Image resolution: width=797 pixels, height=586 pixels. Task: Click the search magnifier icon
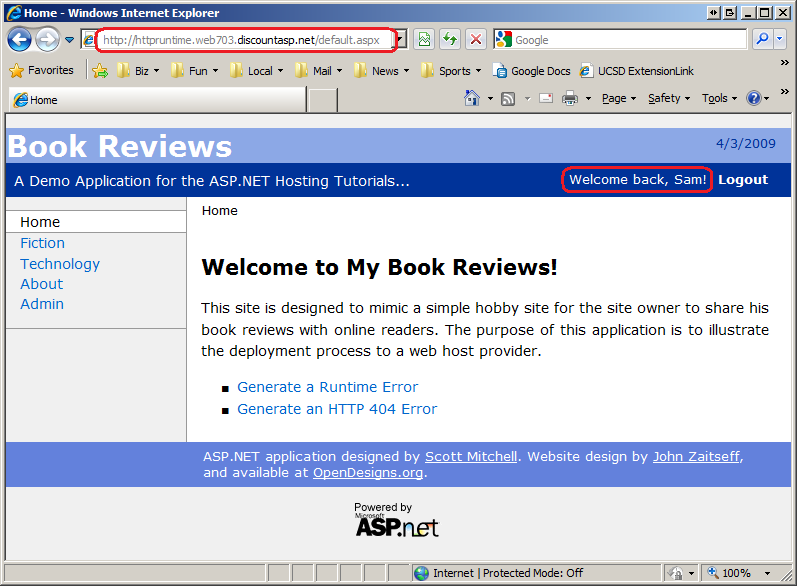pos(762,40)
